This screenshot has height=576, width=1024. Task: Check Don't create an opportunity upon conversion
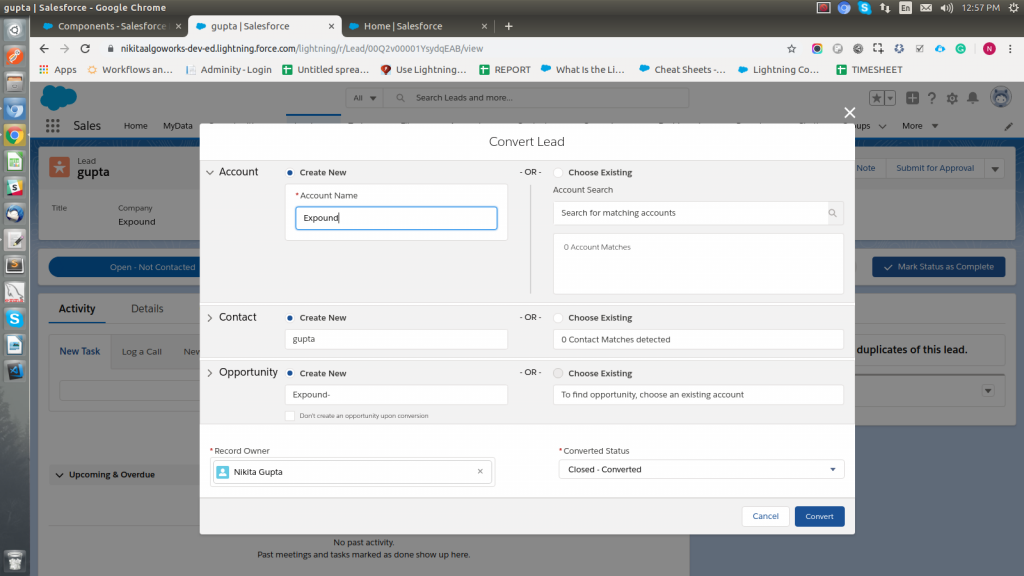(x=290, y=416)
